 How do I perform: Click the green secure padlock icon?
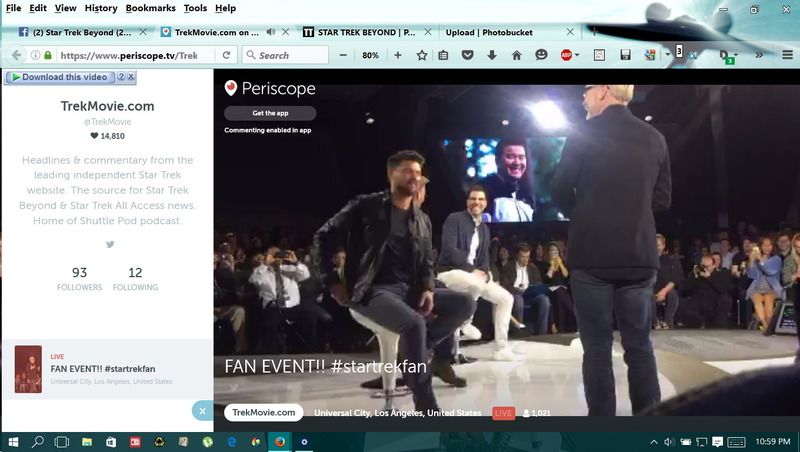(48, 55)
